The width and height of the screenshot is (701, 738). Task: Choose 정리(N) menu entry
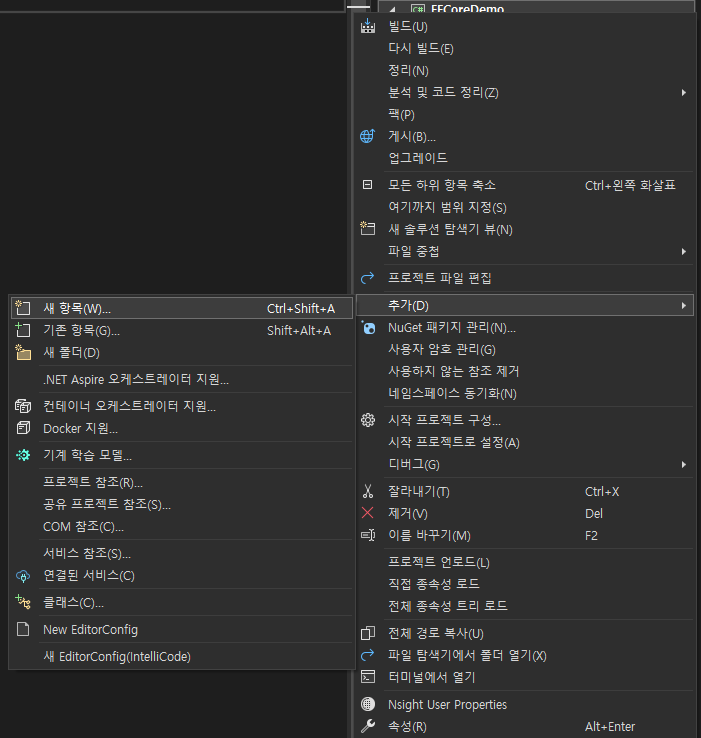(x=408, y=71)
